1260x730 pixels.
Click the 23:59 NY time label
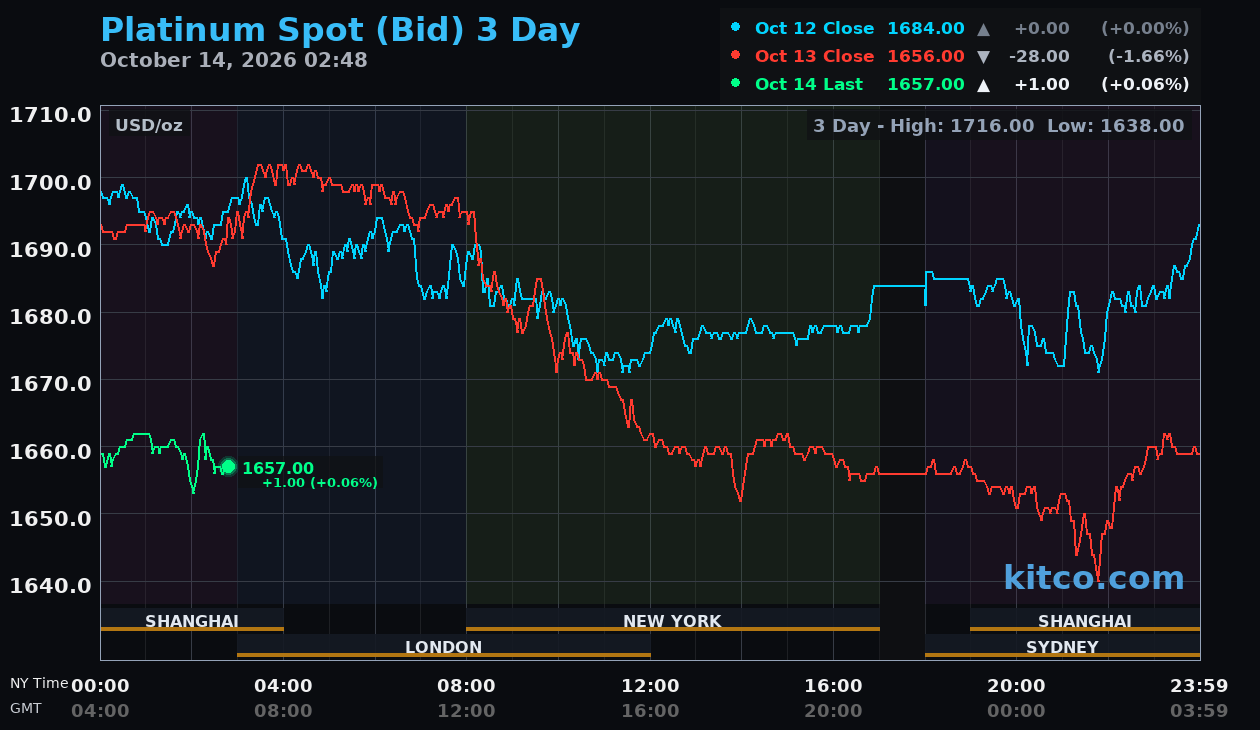[x=1199, y=686]
